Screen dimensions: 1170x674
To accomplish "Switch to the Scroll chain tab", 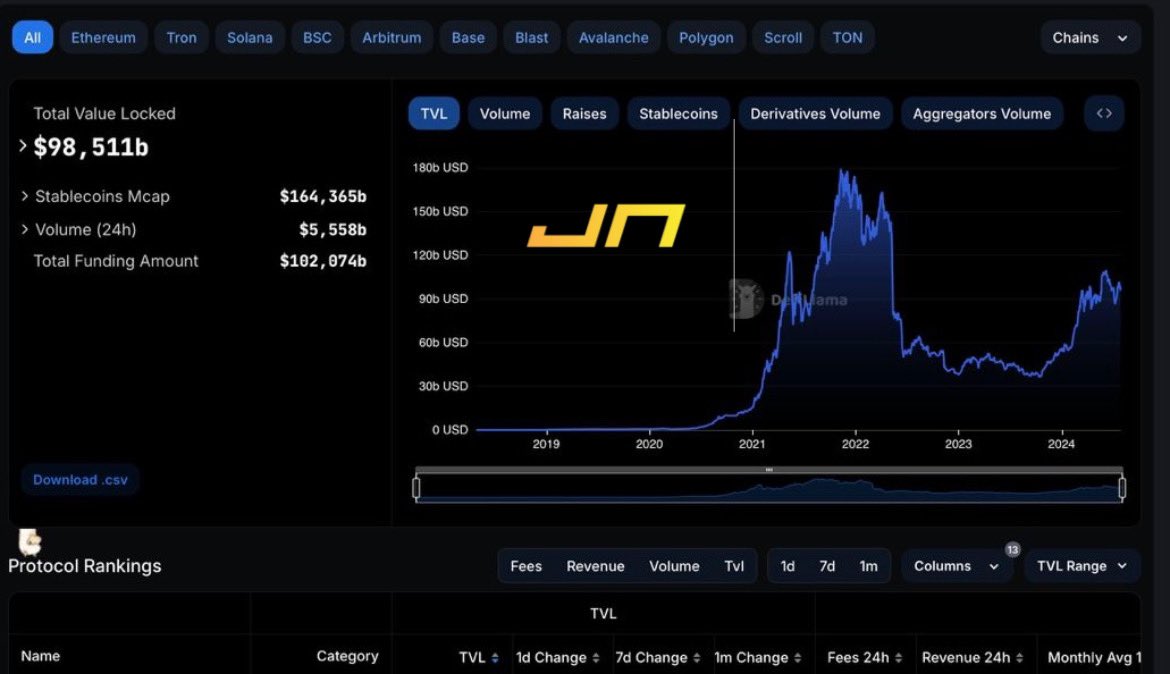I will click(x=783, y=37).
